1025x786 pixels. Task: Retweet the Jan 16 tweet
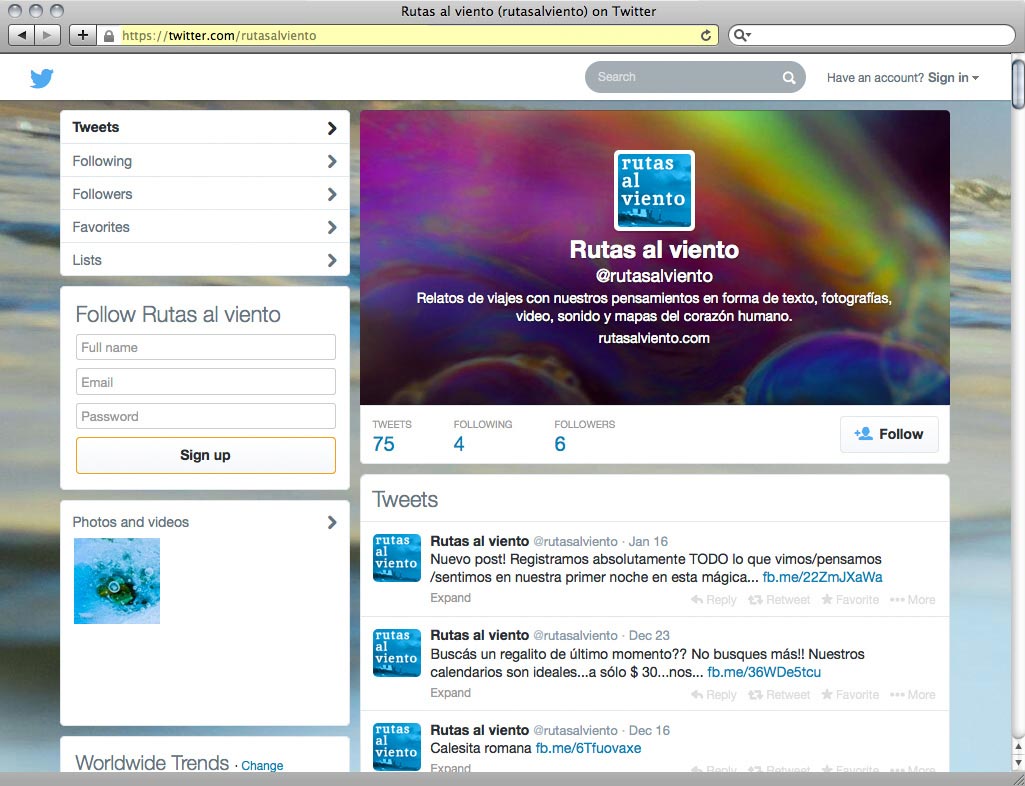[x=779, y=600]
